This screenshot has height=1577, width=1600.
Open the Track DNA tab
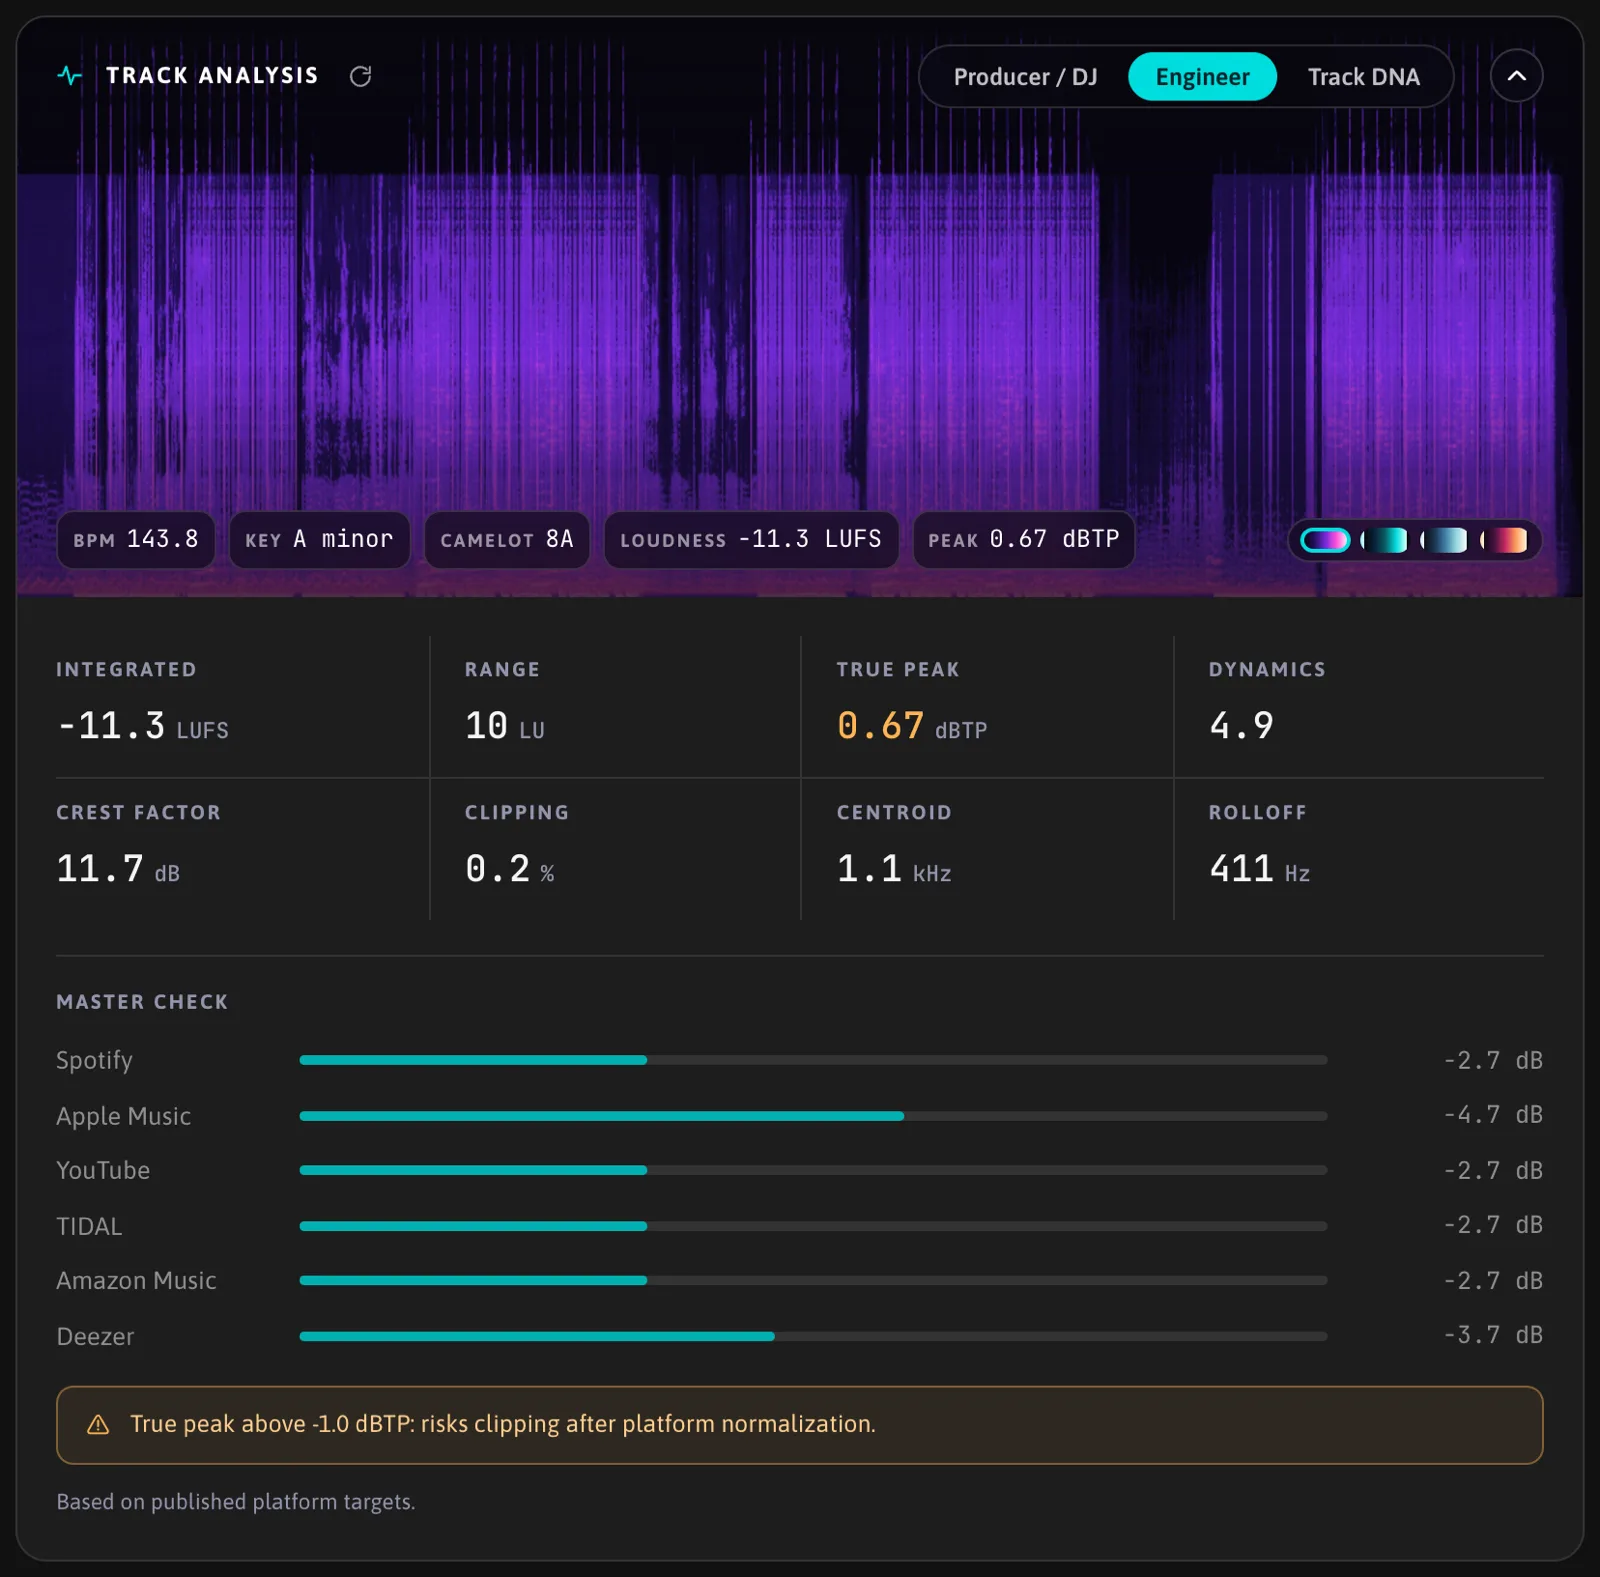coord(1363,77)
